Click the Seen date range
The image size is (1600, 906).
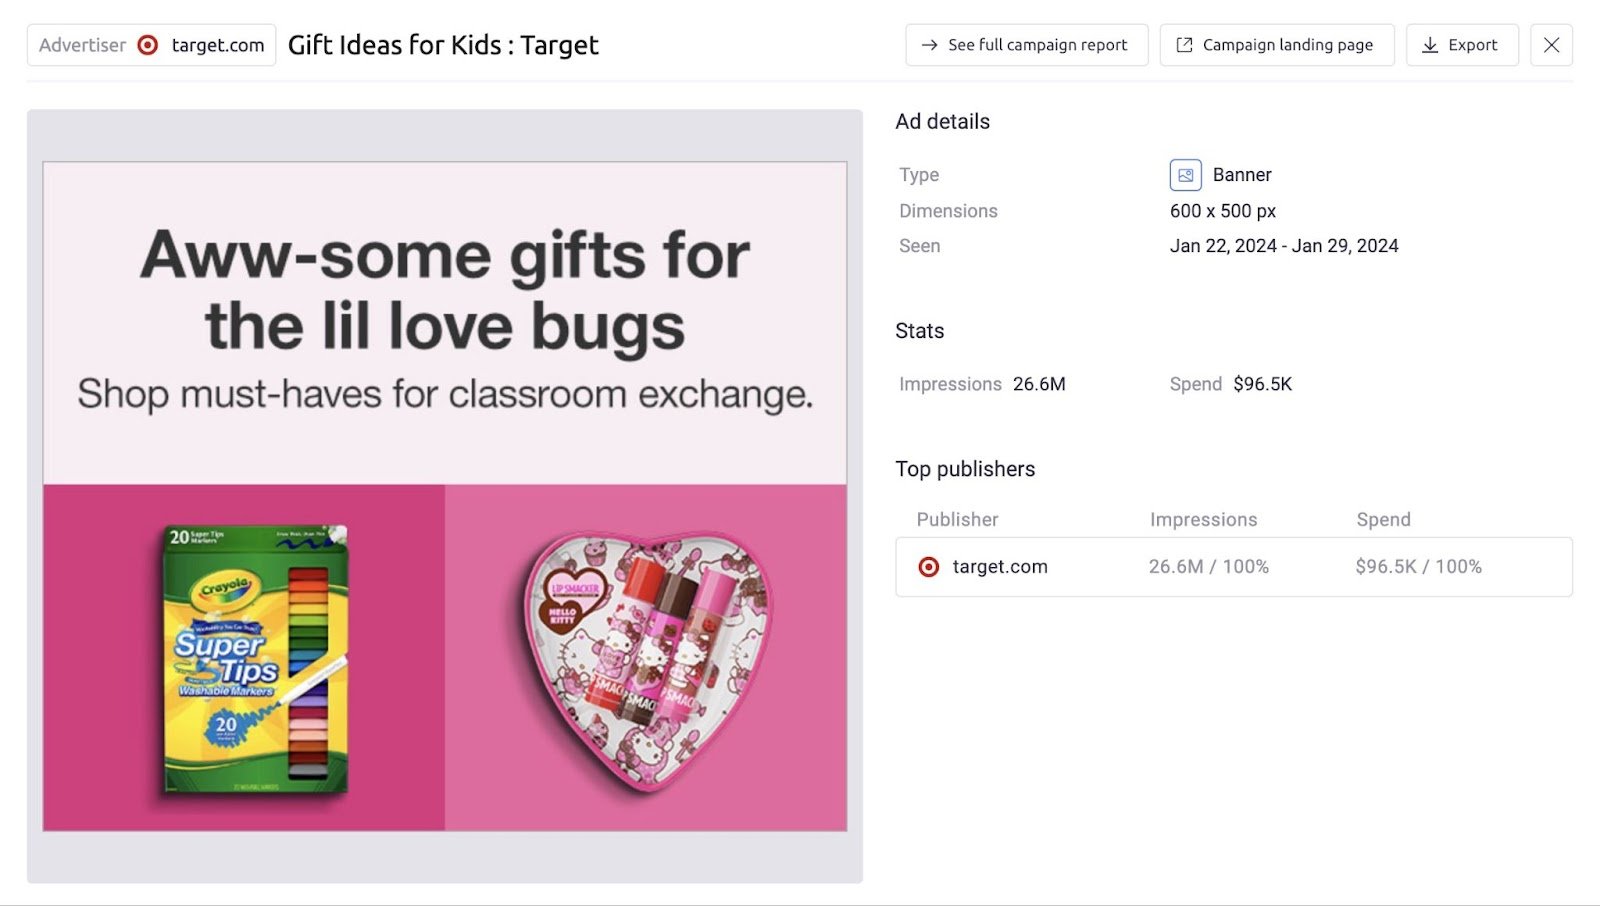point(1285,245)
